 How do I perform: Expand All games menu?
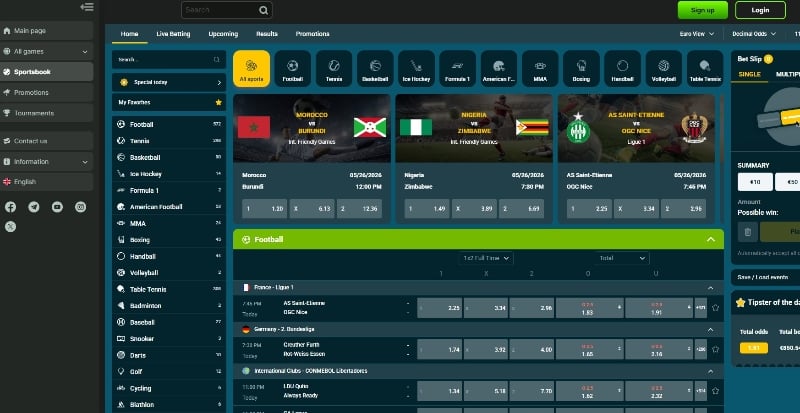pos(46,52)
